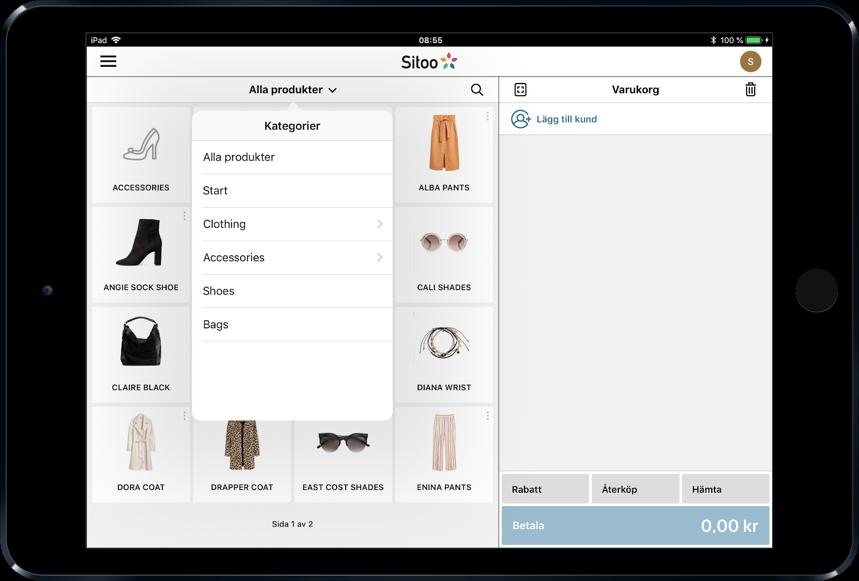Tap the product search magnifier icon
The image size is (859, 581).
[x=477, y=90]
